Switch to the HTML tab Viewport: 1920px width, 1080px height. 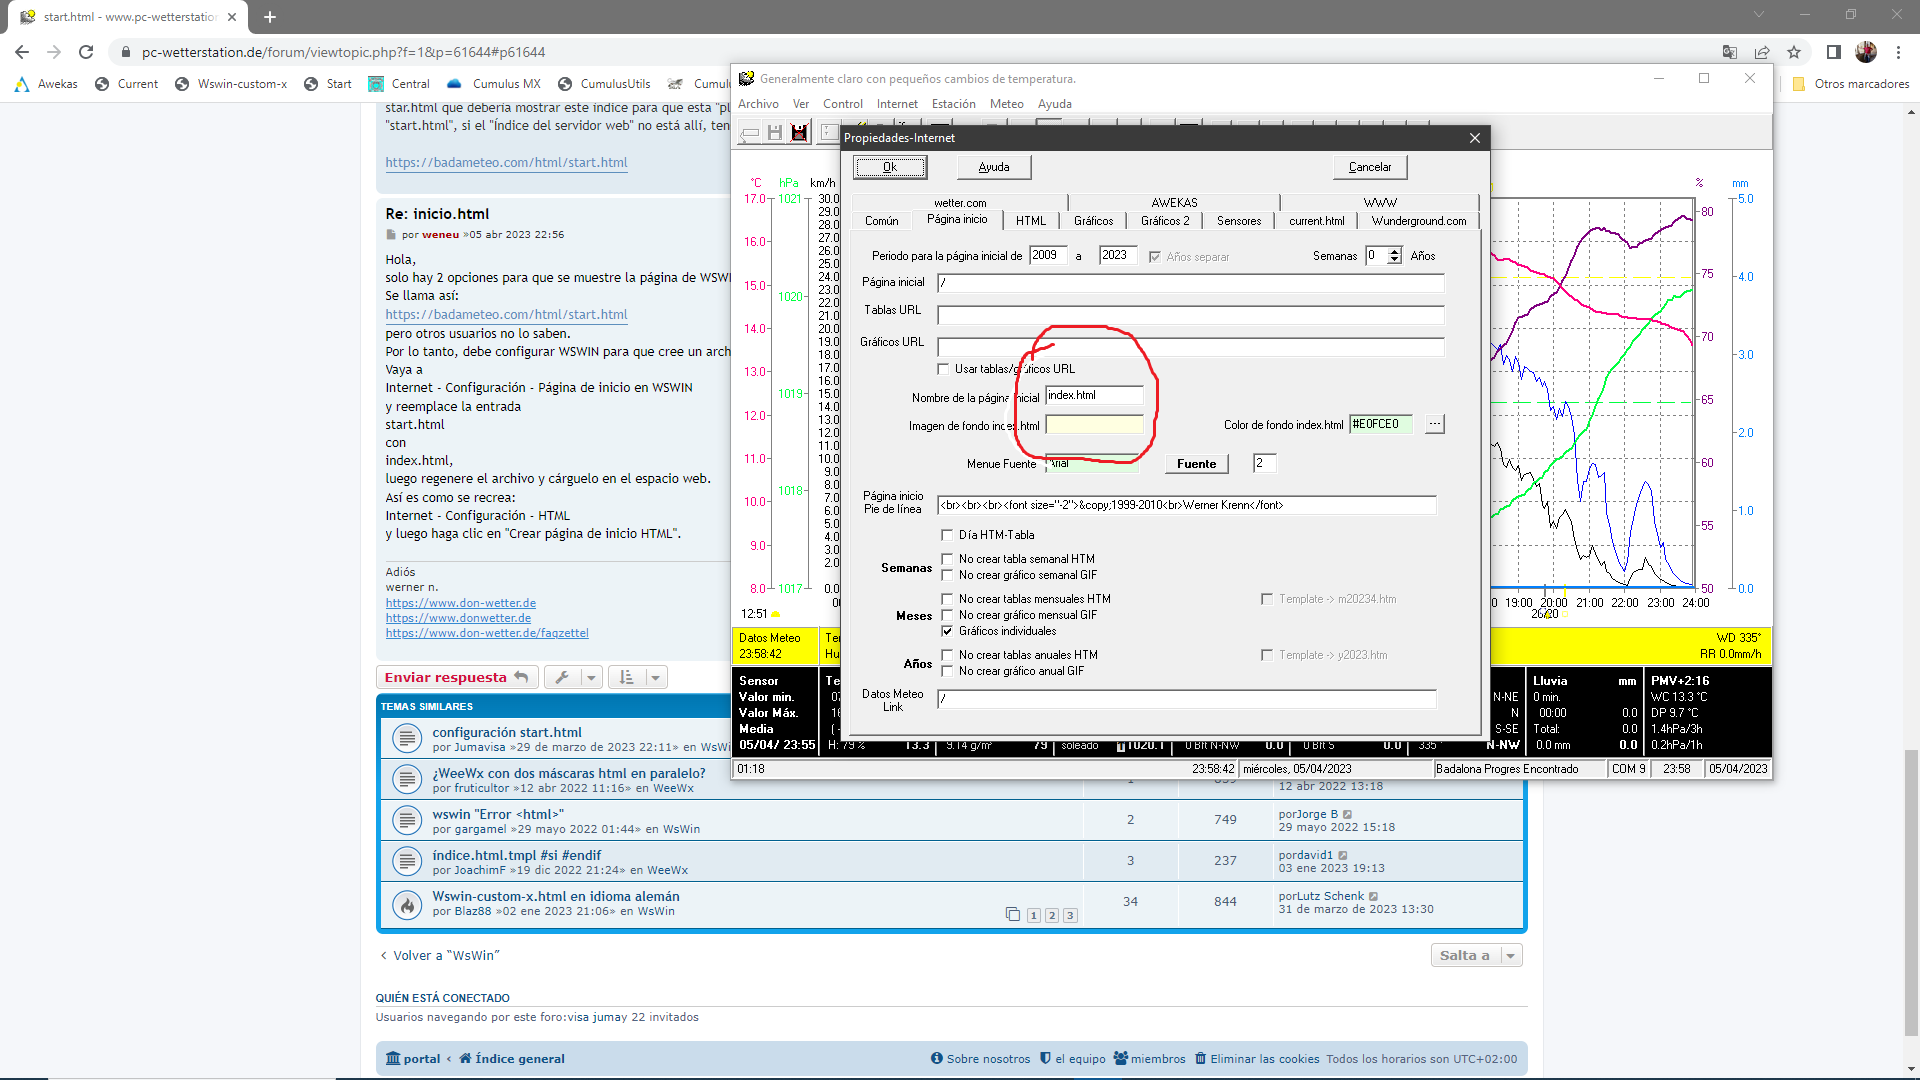(x=1030, y=221)
